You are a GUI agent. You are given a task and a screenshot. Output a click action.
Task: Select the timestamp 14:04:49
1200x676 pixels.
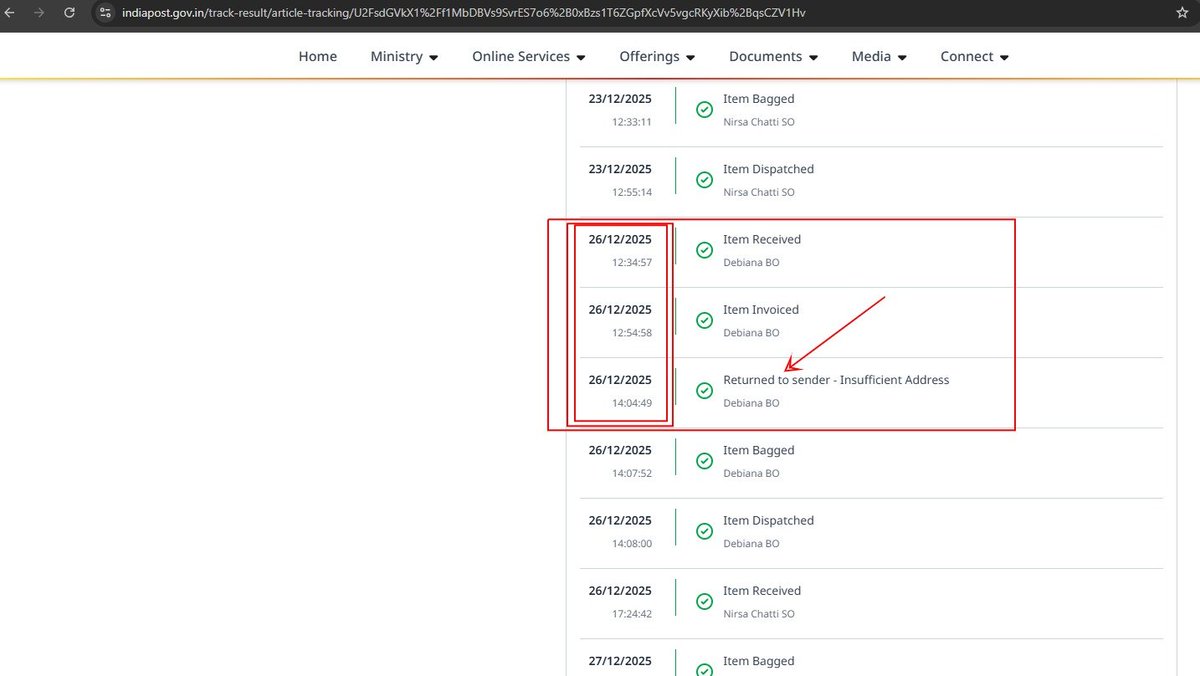click(x=632, y=403)
